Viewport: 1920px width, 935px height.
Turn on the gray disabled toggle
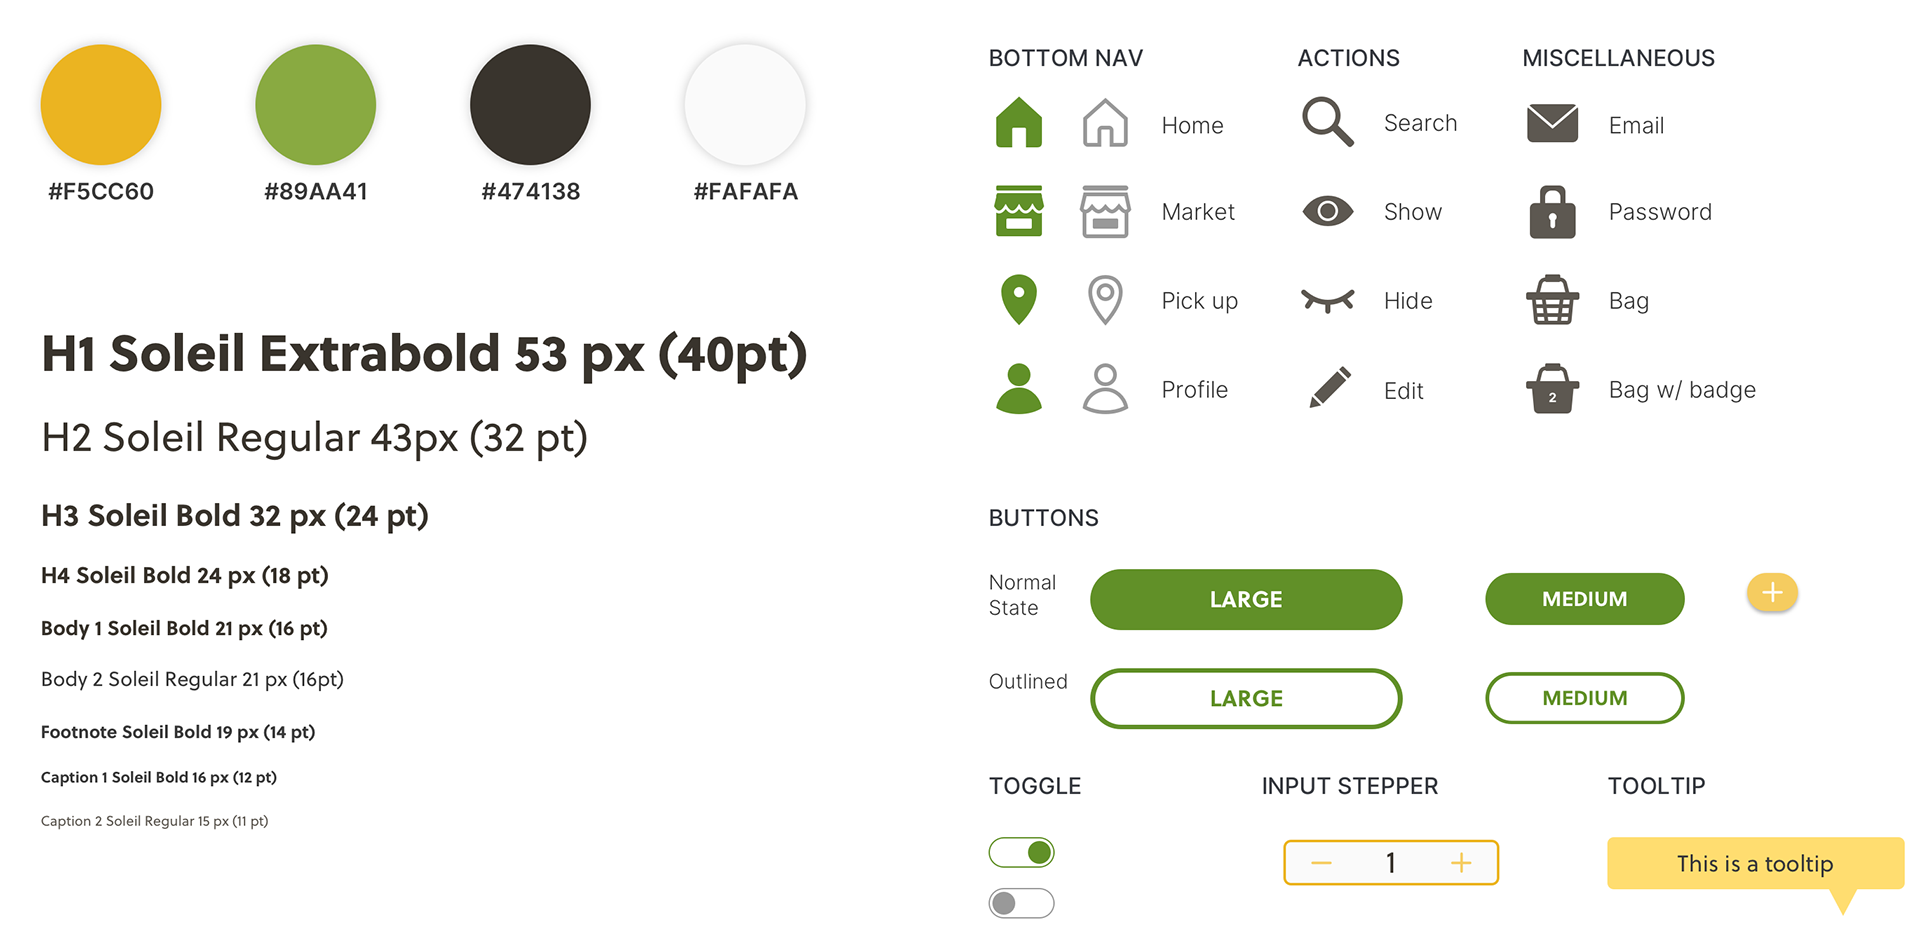coord(1021,903)
